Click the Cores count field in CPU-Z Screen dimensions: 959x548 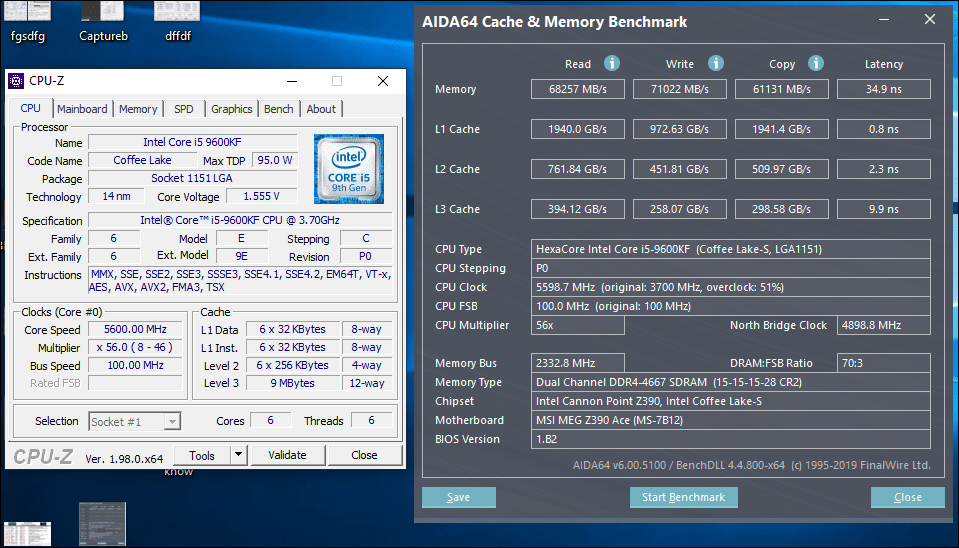click(270, 420)
